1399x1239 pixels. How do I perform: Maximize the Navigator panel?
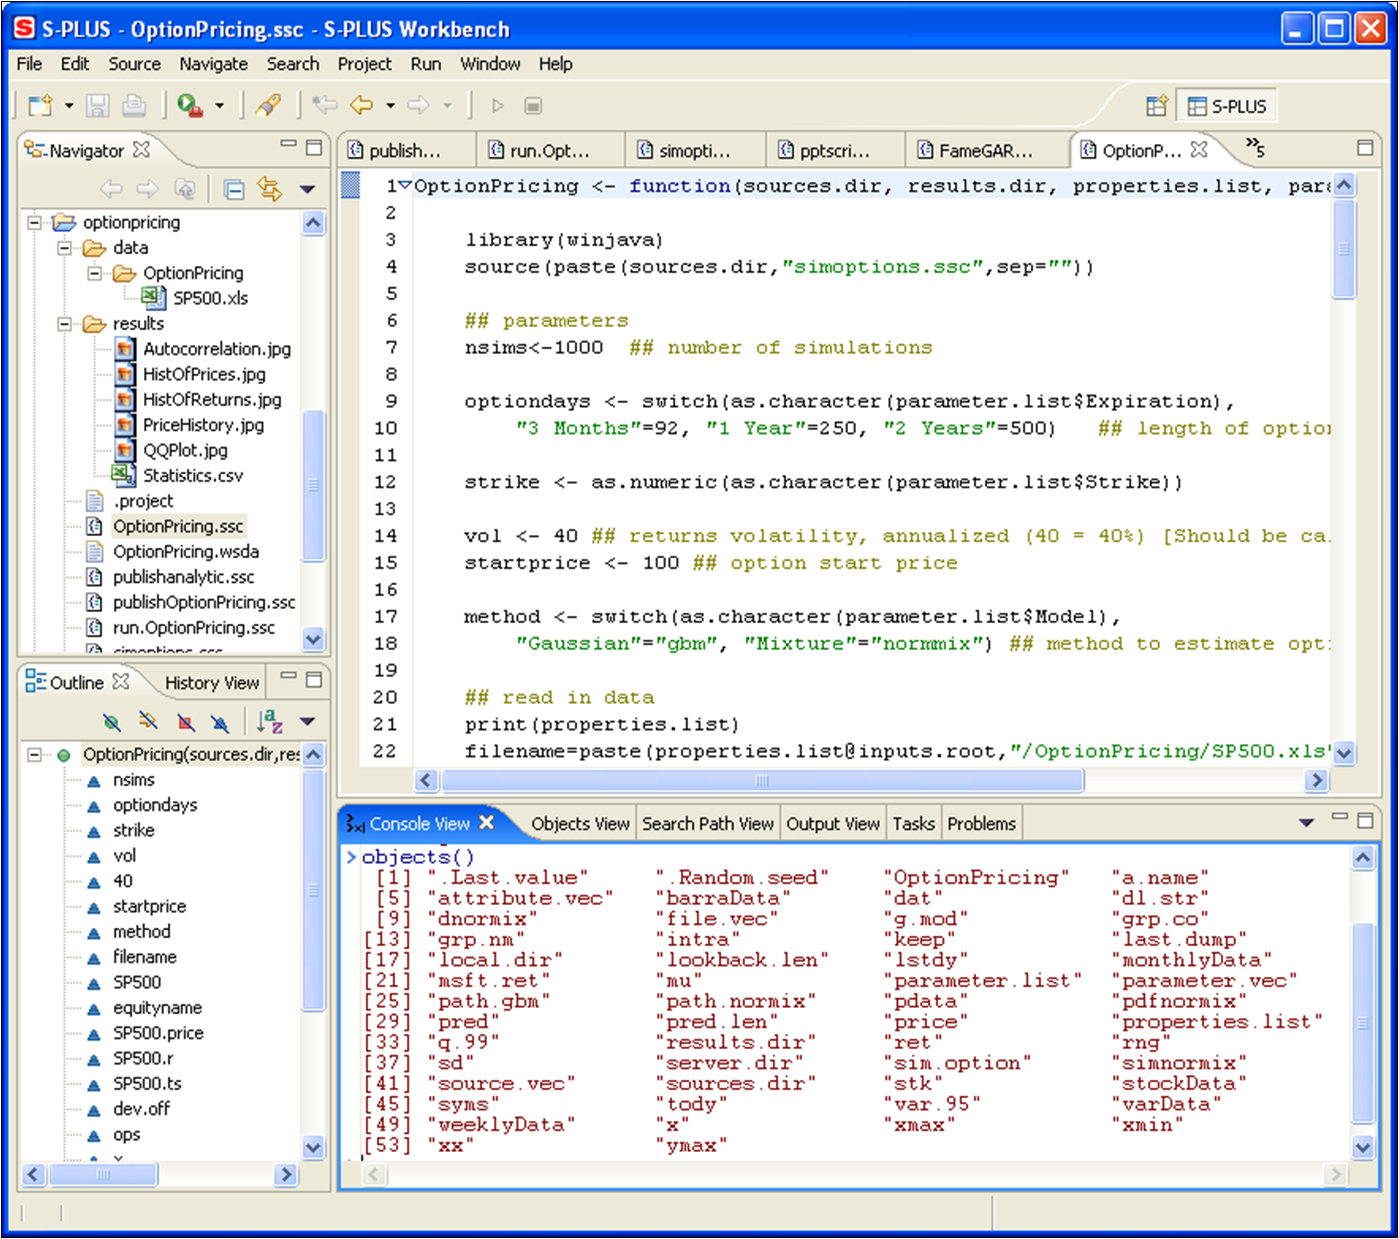click(x=314, y=147)
